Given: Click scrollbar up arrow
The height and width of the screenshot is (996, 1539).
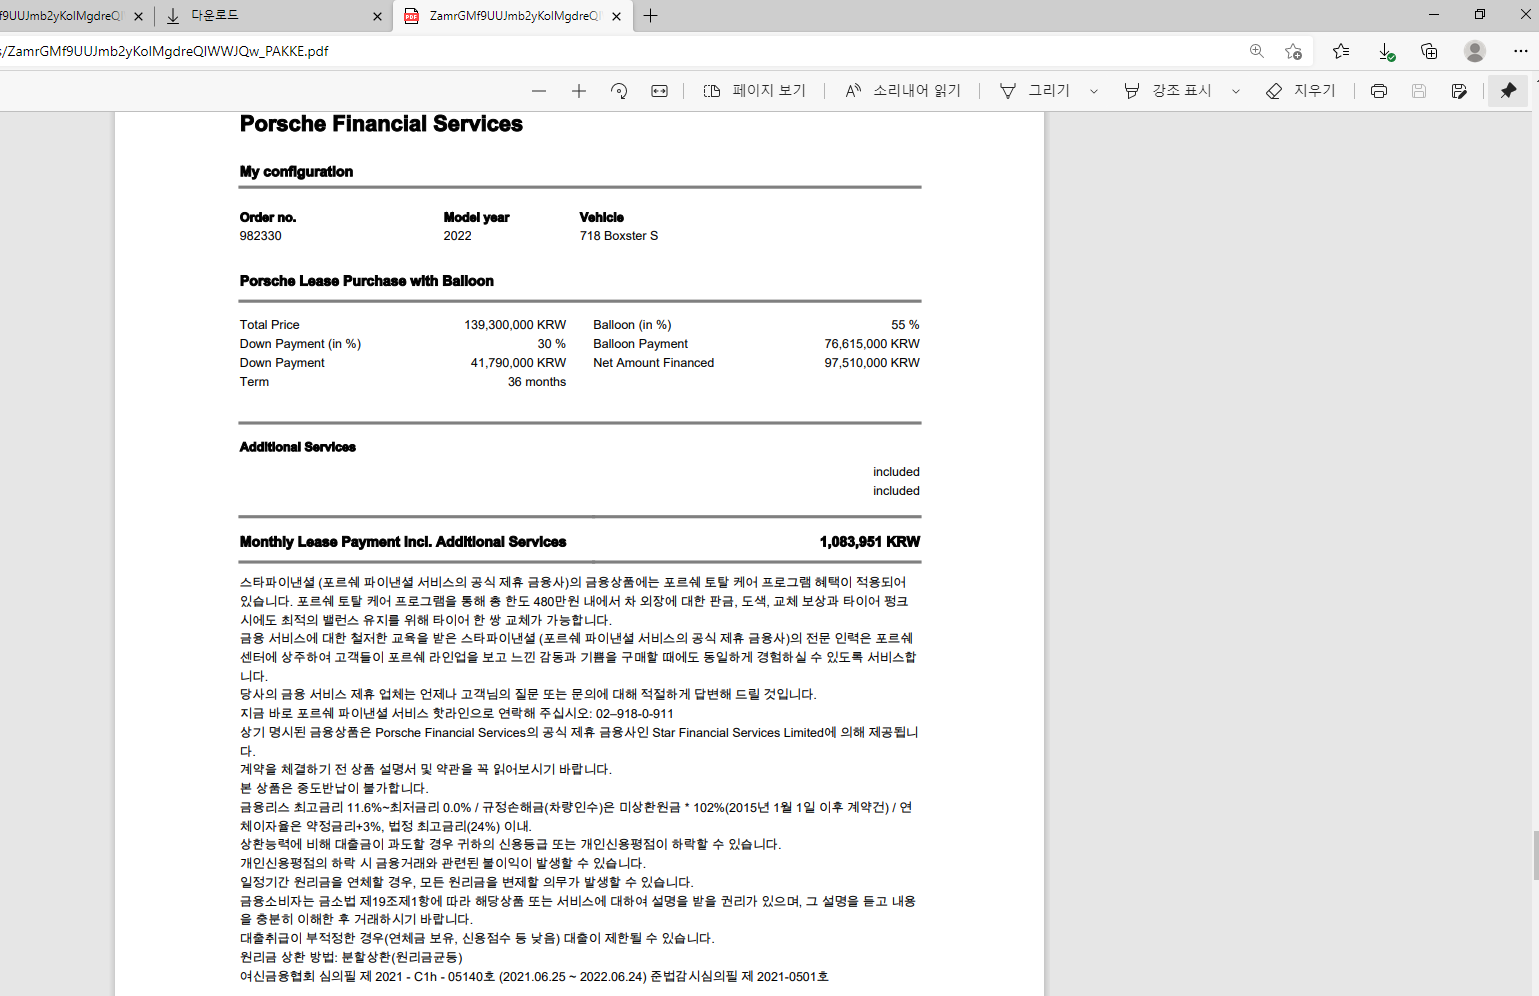Looking at the screenshot, I should pyautogui.click(x=1536, y=80).
